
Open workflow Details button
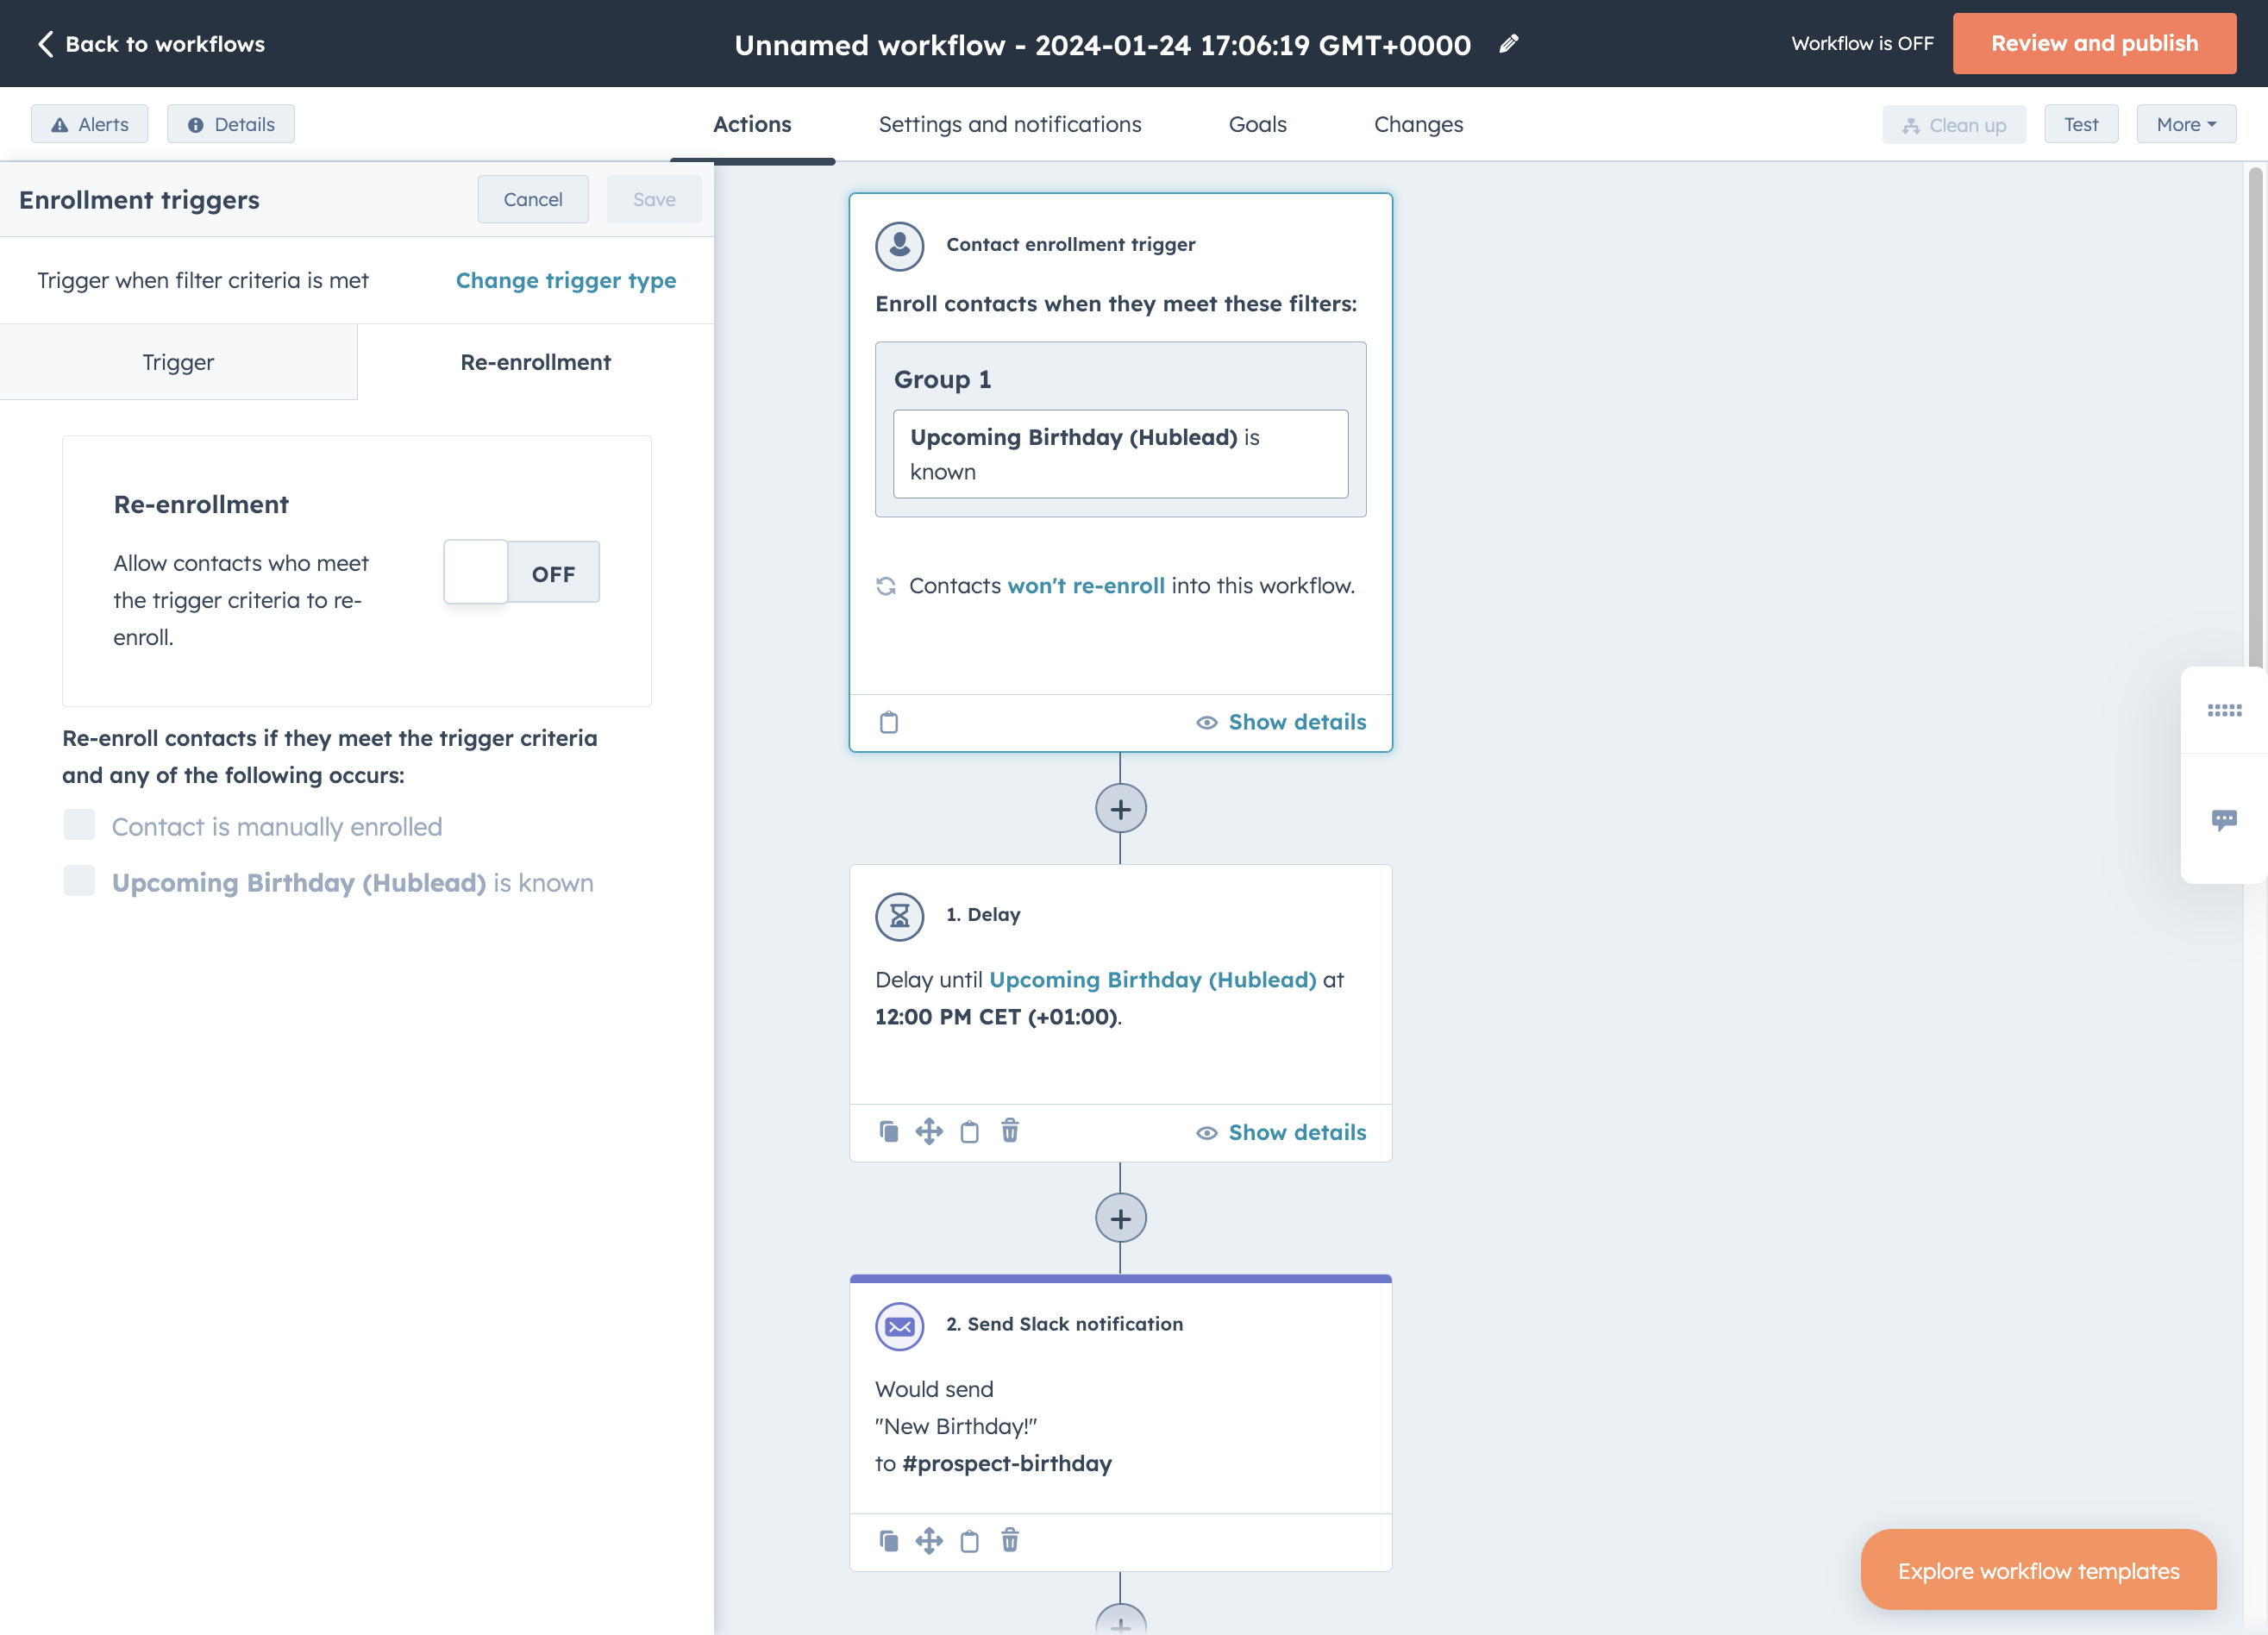pos(231,124)
